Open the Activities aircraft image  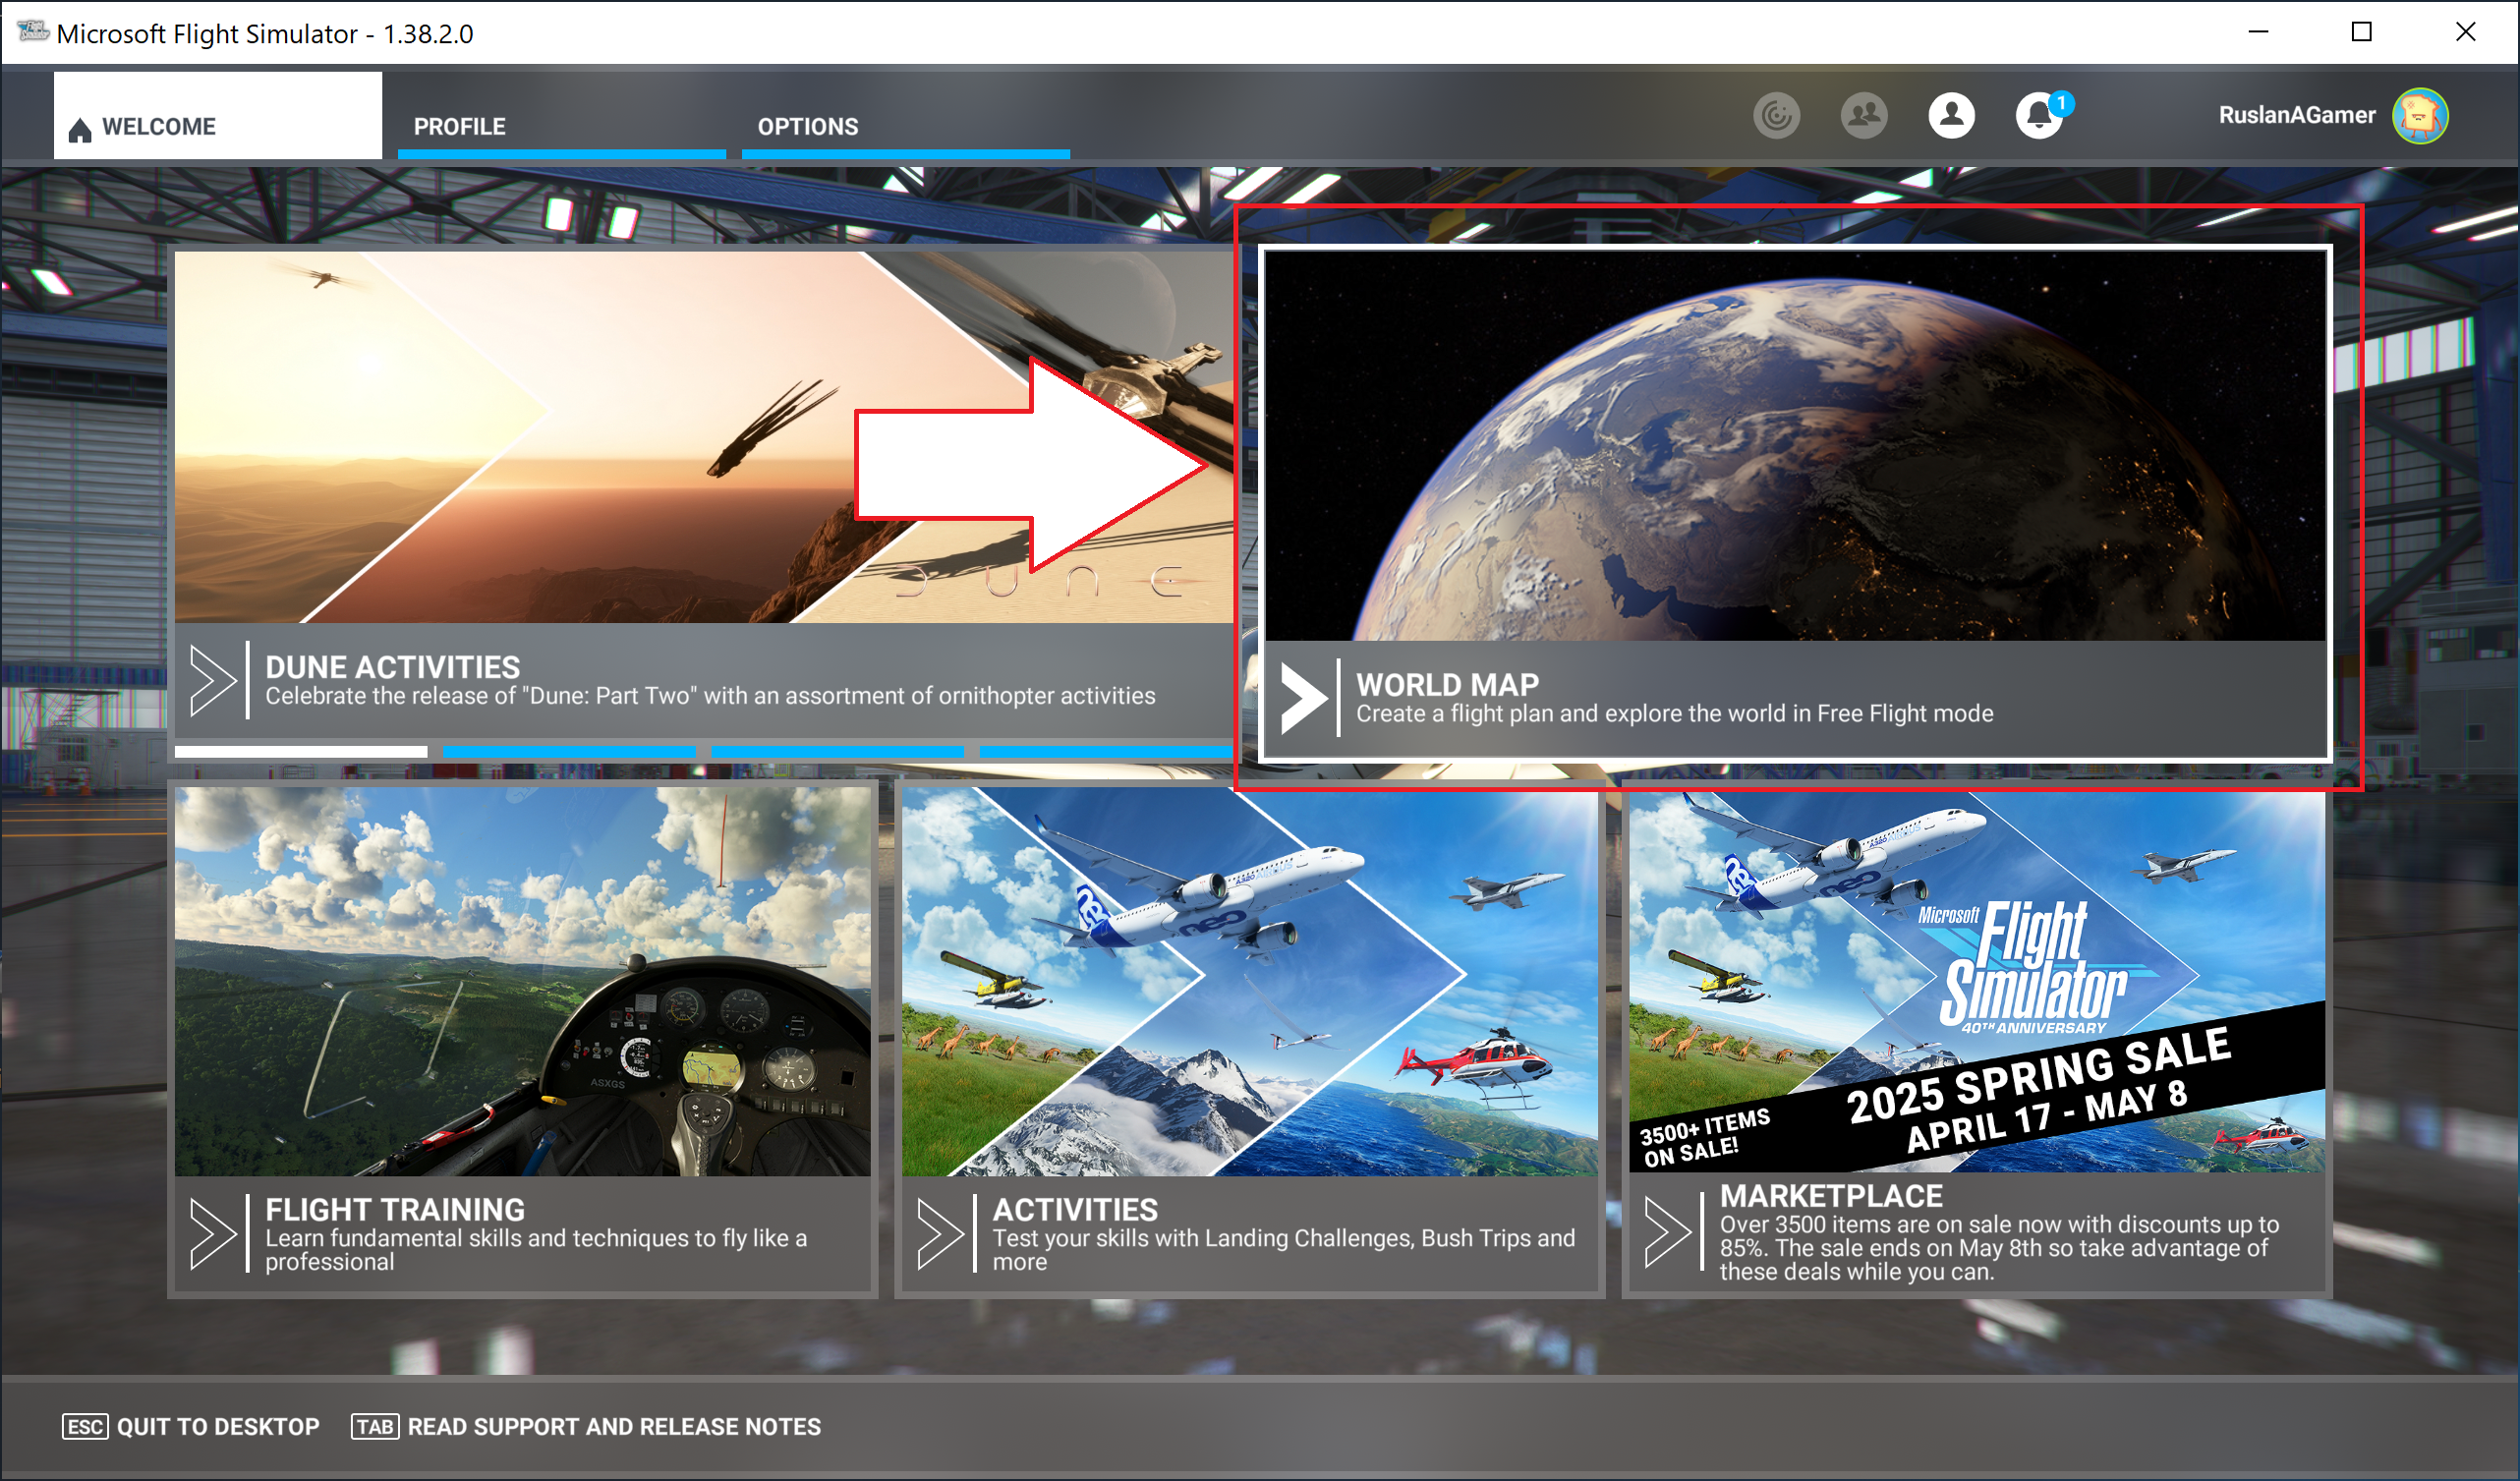point(1249,981)
